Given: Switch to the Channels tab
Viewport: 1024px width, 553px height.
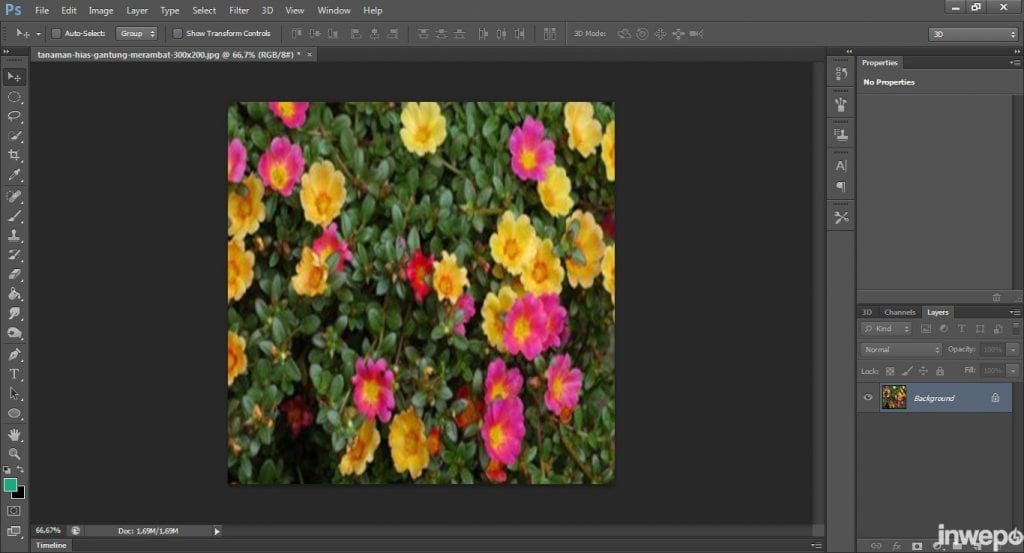Looking at the screenshot, I should pyautogui.click(x=899, y=312).
